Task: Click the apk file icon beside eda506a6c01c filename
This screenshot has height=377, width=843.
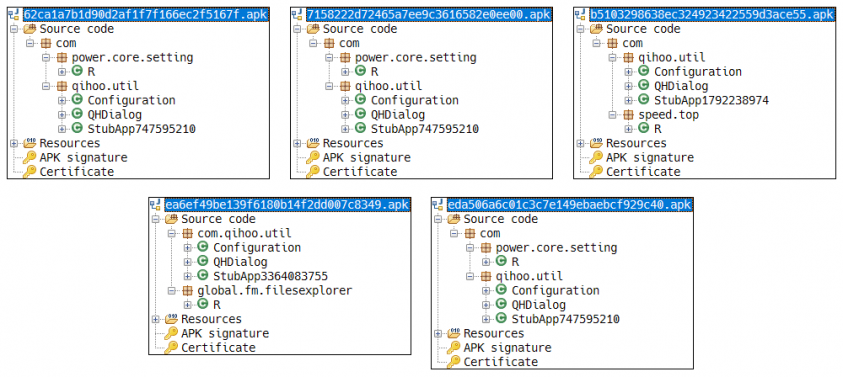Action: pyautogui.click(x=437, y=205)
